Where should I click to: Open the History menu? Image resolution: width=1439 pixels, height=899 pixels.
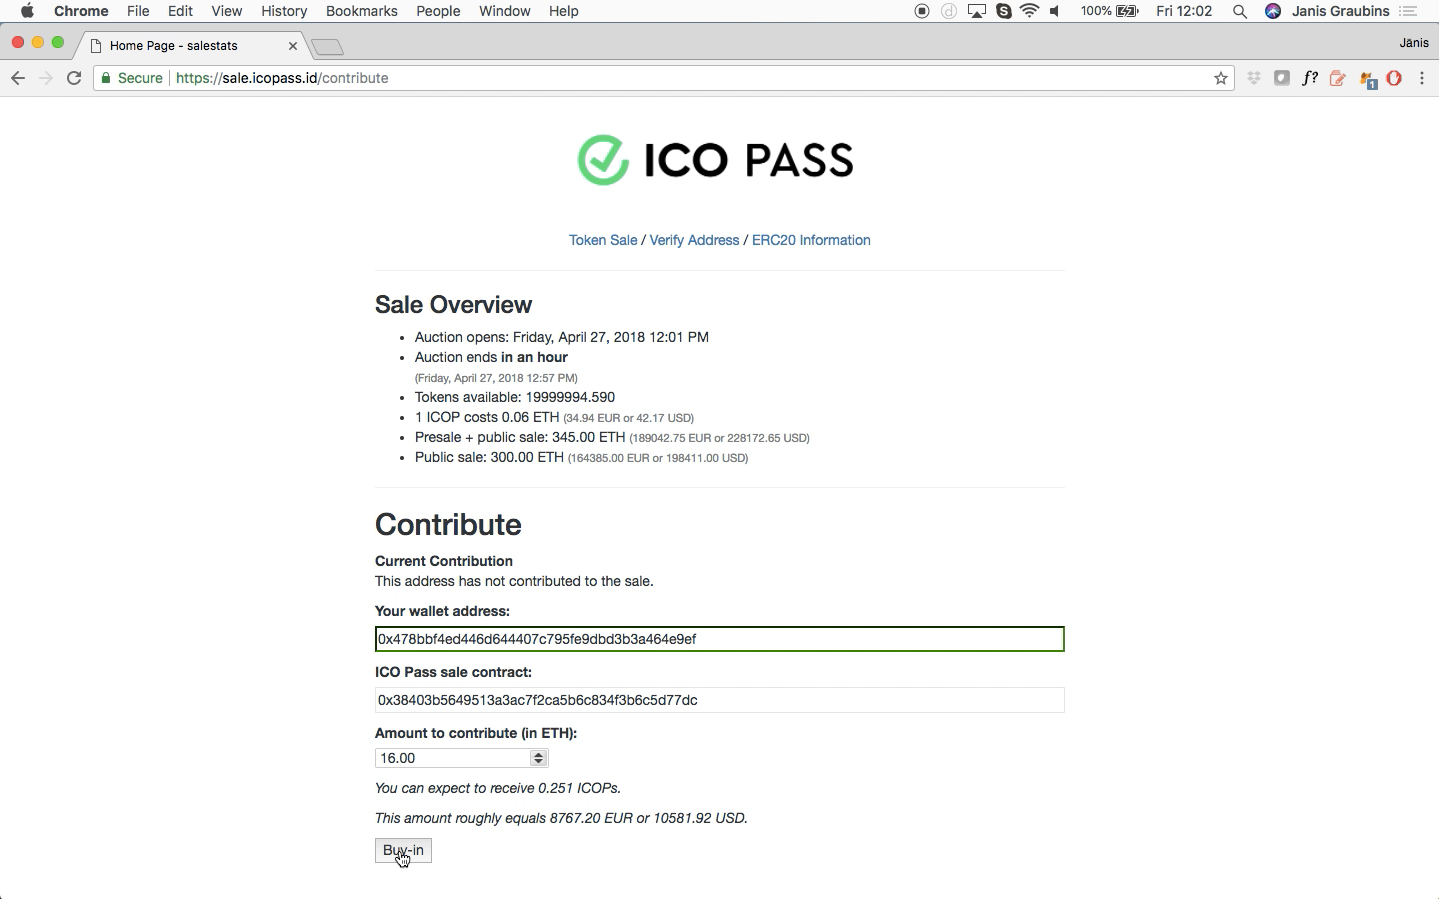point(284,11)
